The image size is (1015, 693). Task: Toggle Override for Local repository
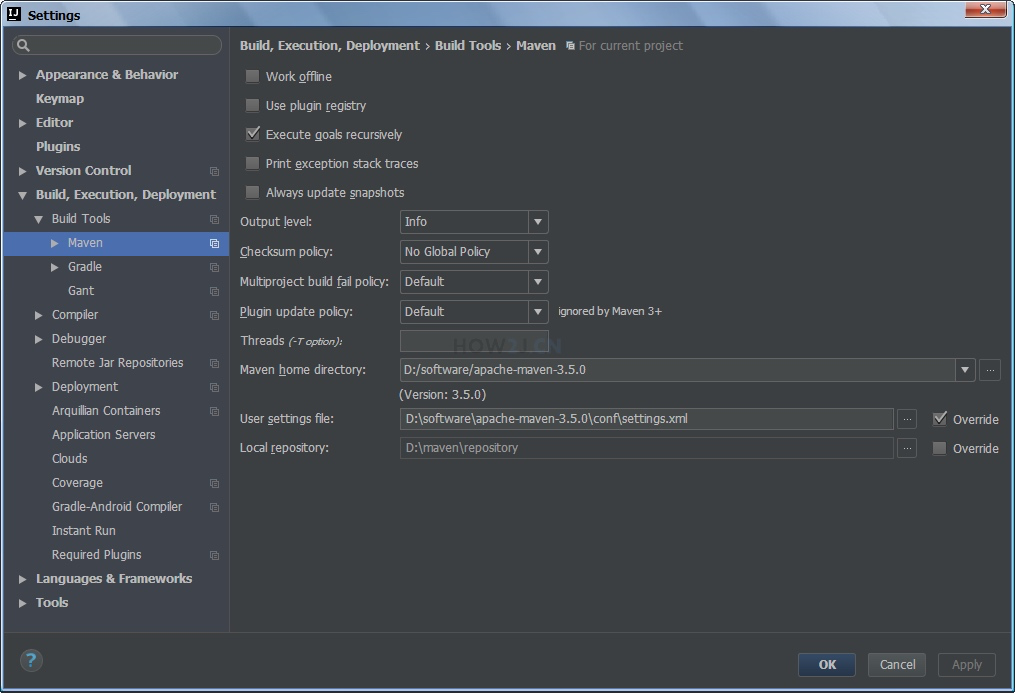point(939,448)
